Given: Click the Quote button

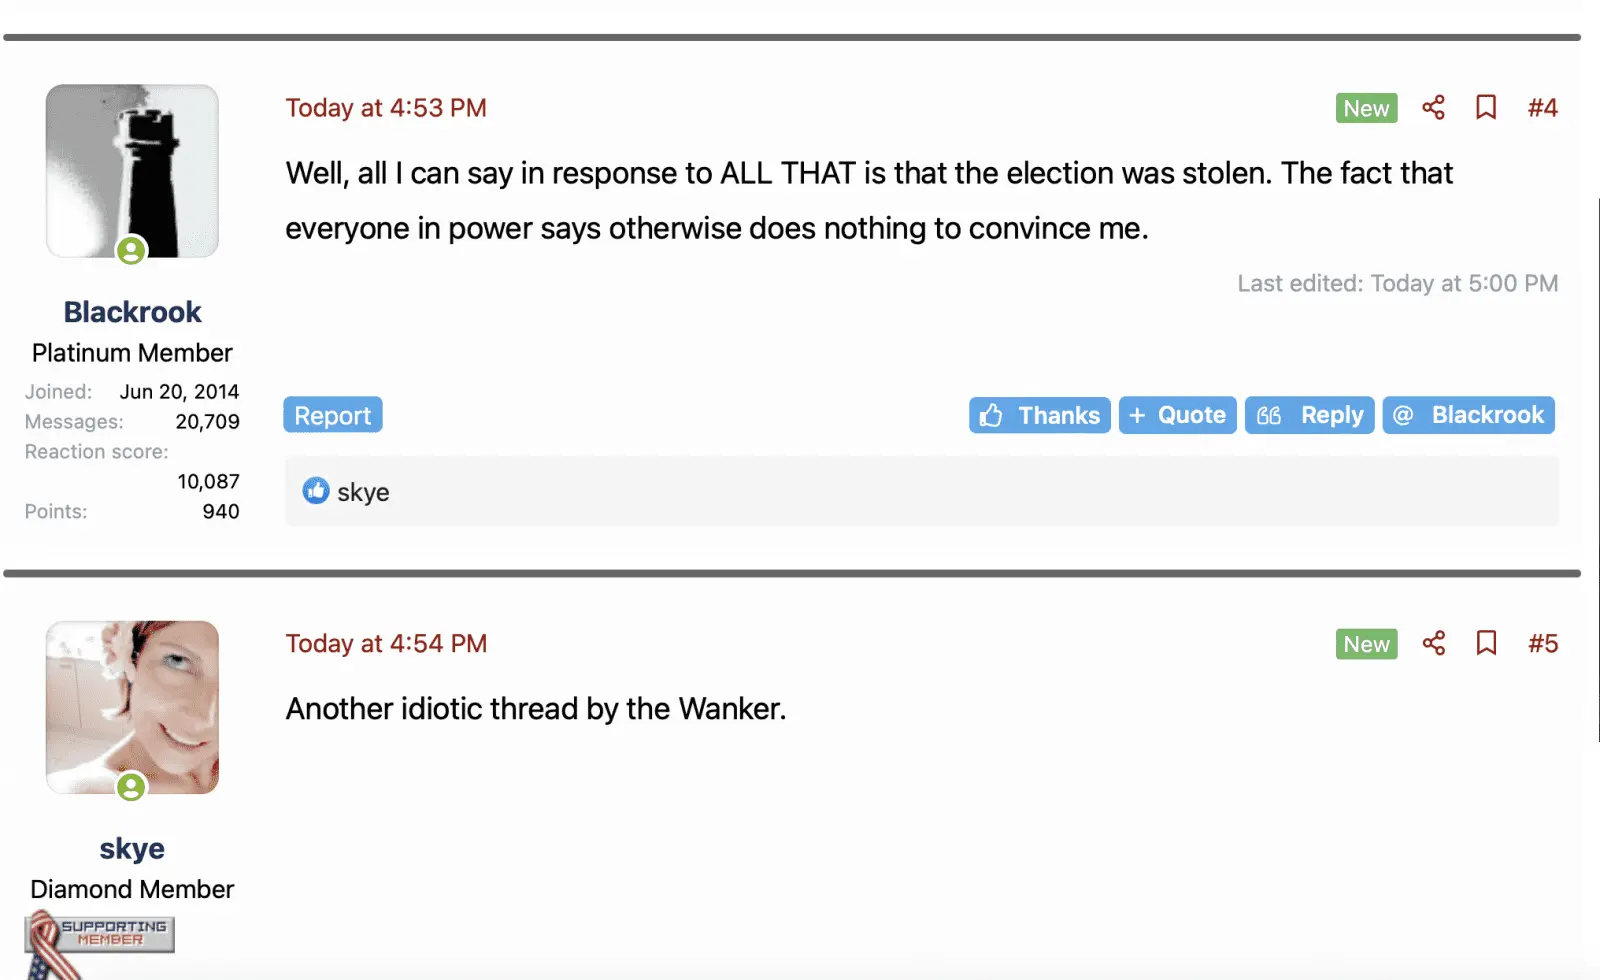Looking at the screenshot, I should click(1177, 415).
